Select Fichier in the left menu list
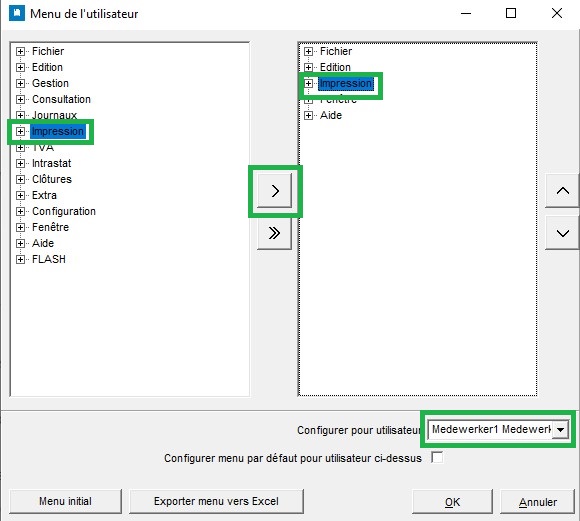The height and width of the screenshot is (521, 580). coord(48,51)
